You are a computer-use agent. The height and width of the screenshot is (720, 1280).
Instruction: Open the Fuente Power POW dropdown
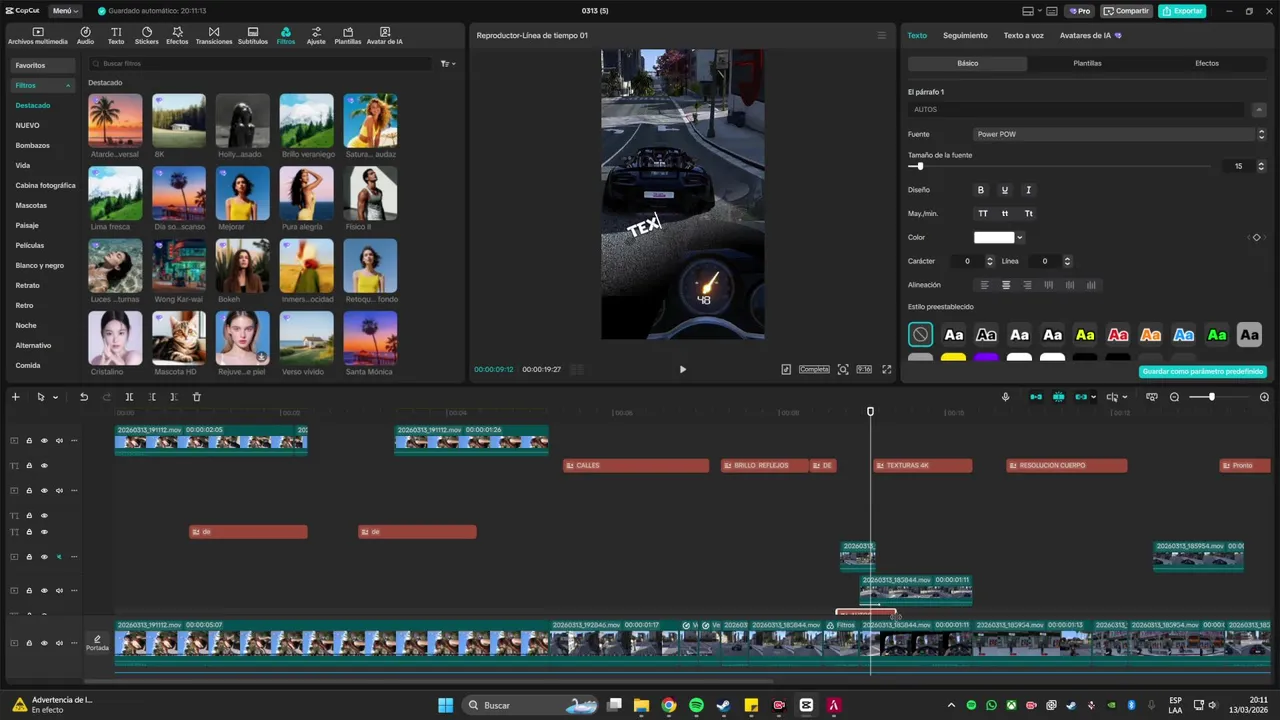[x=1119, y=134]
